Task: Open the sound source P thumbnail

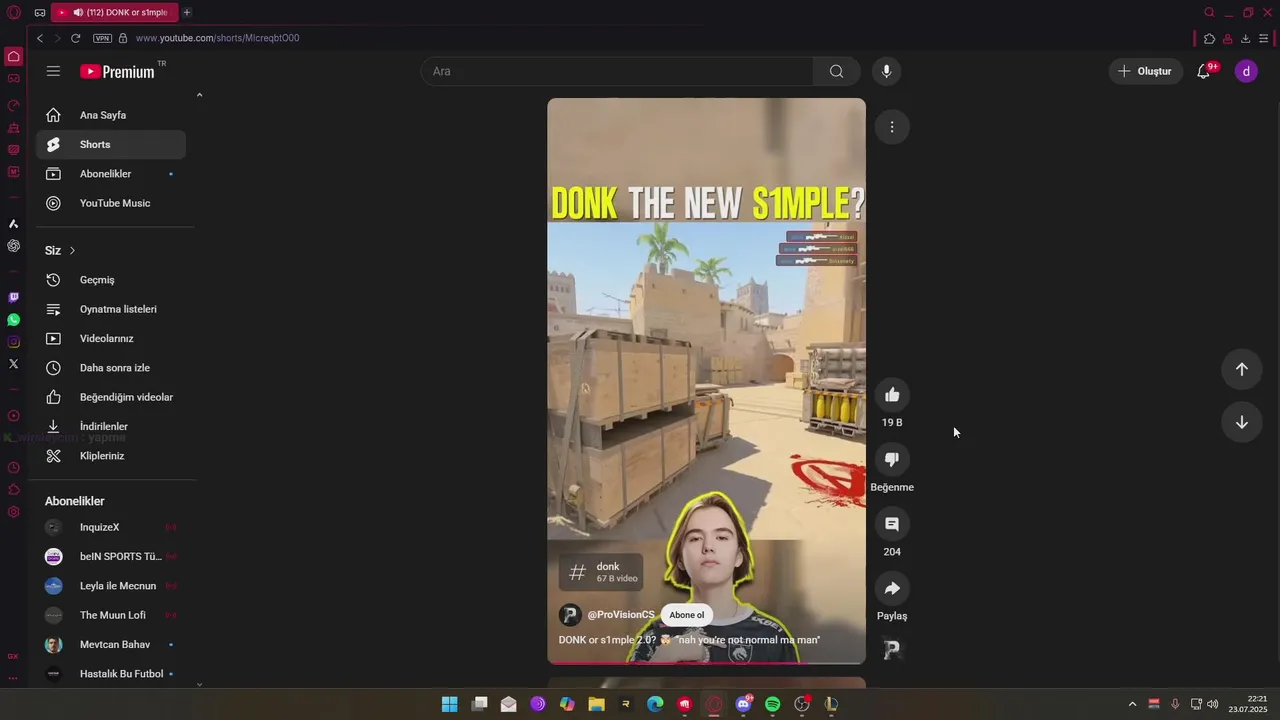Action: click(892, 650)
